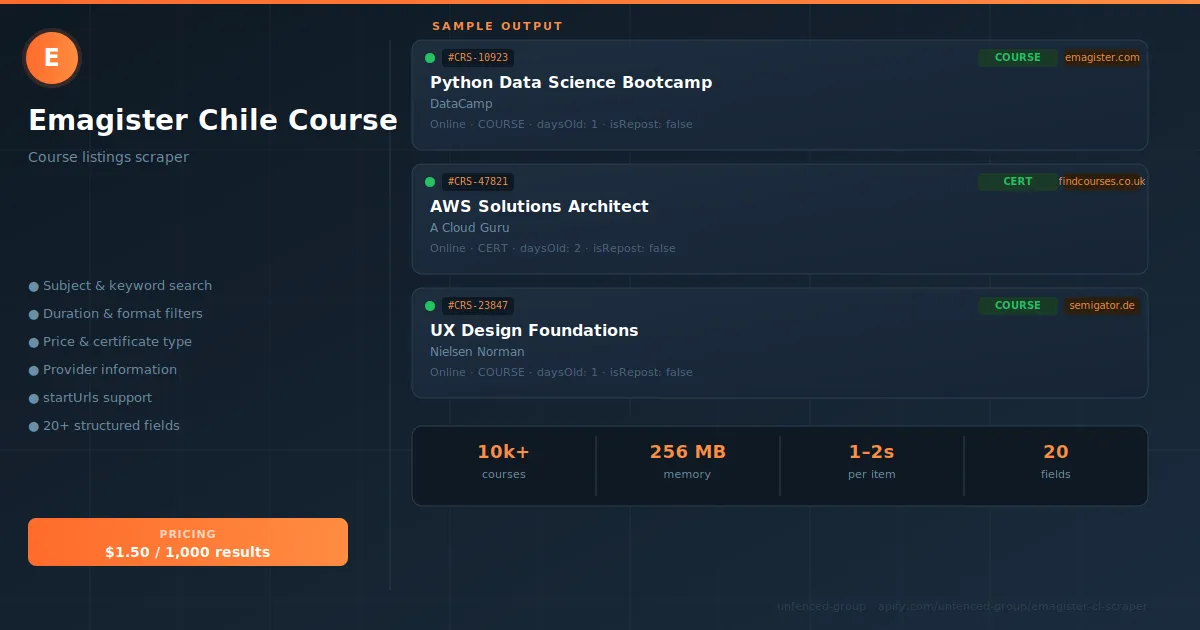Image resolution: width=1200 pixels, height=630 pixels.
Task: Click COURSE tag on UX Design card
Action: pos(1018,306)
